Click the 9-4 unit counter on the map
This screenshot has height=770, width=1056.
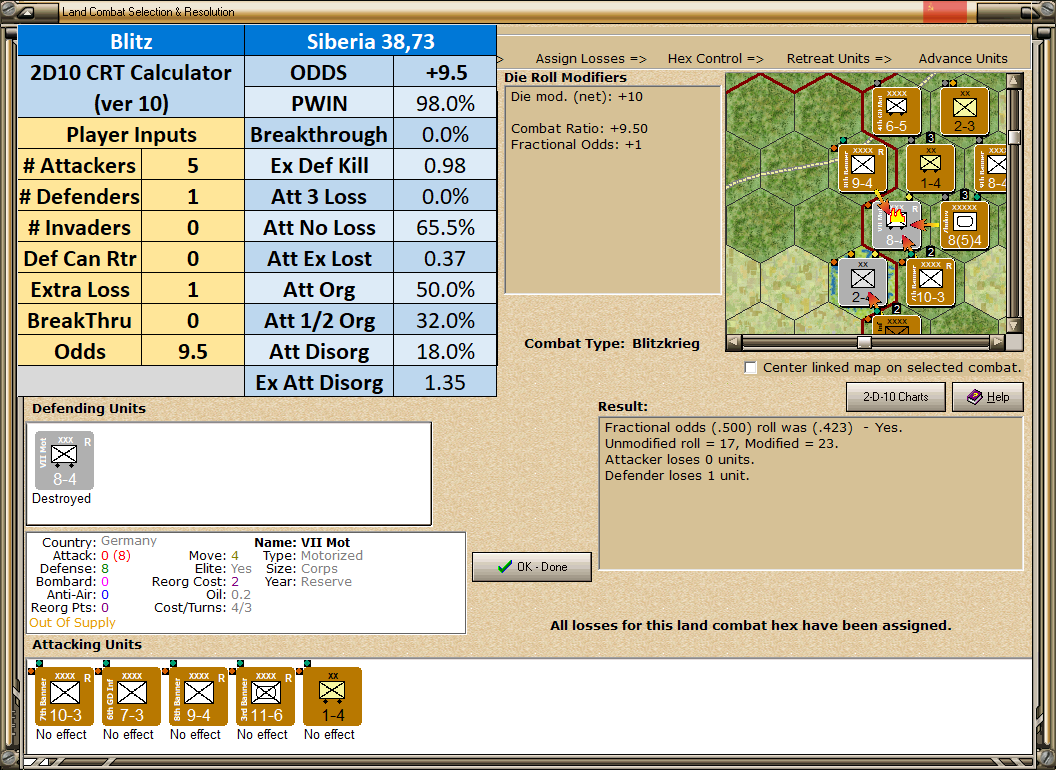[x=862, y=168]
